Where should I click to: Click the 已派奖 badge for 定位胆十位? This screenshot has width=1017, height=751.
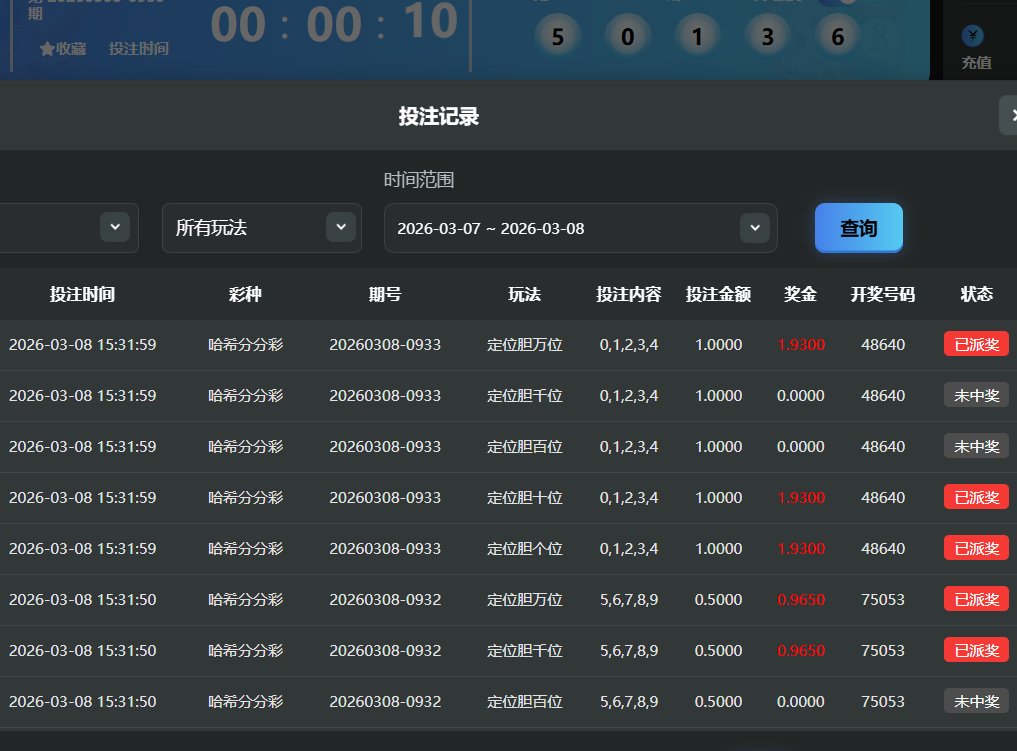tap(976, 497)
